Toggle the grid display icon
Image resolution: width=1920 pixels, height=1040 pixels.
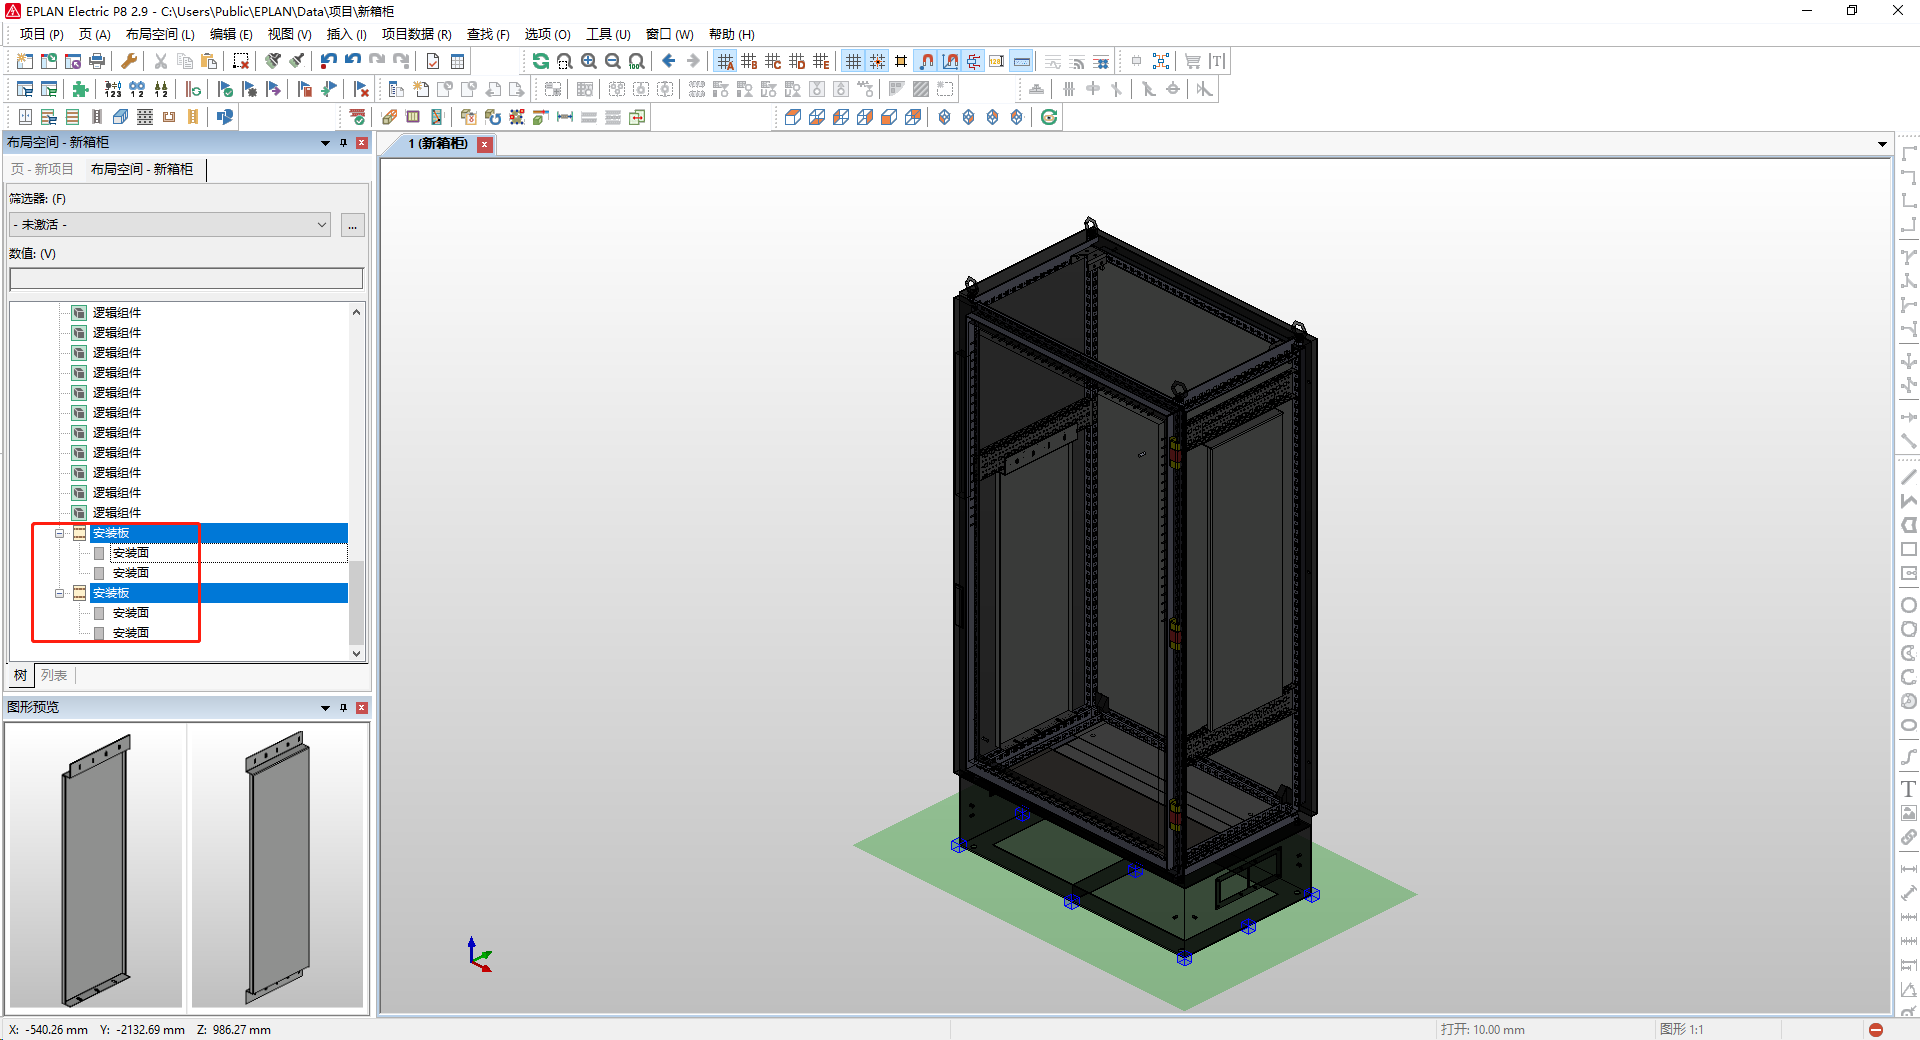(853, 60)
